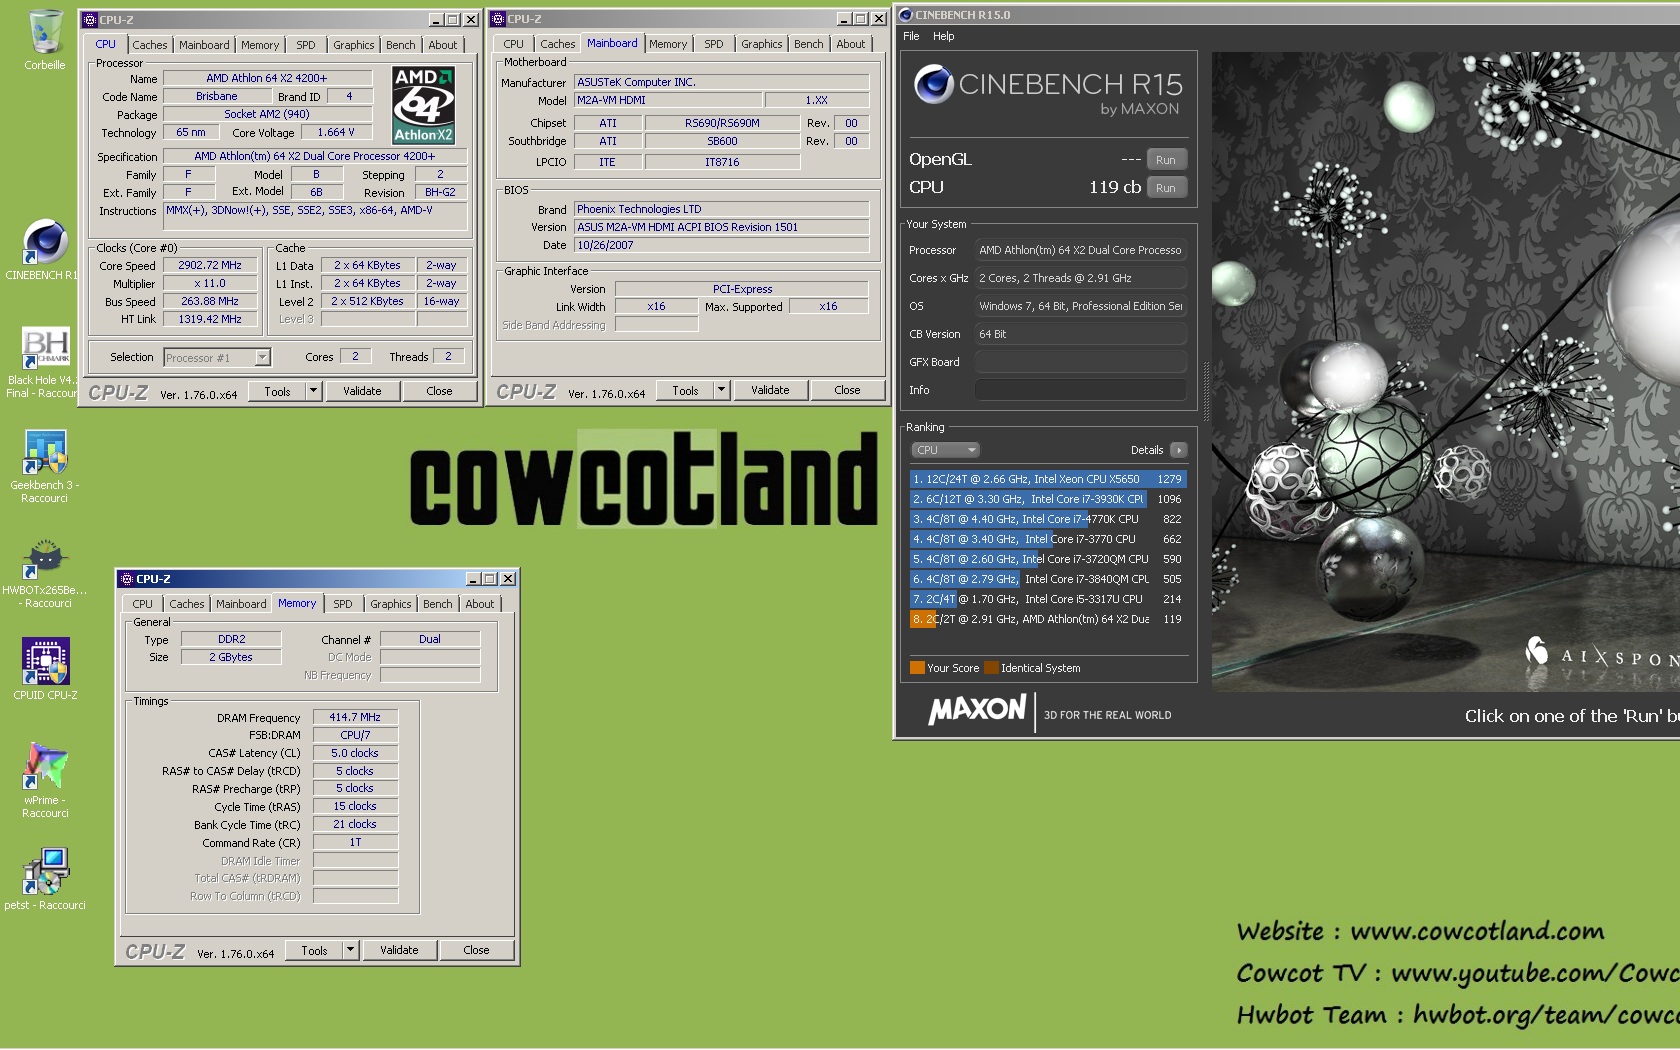1680x1050 pixels.
Task: Click memory Size value 2 GBytes
Action: [x=231, y=657]
